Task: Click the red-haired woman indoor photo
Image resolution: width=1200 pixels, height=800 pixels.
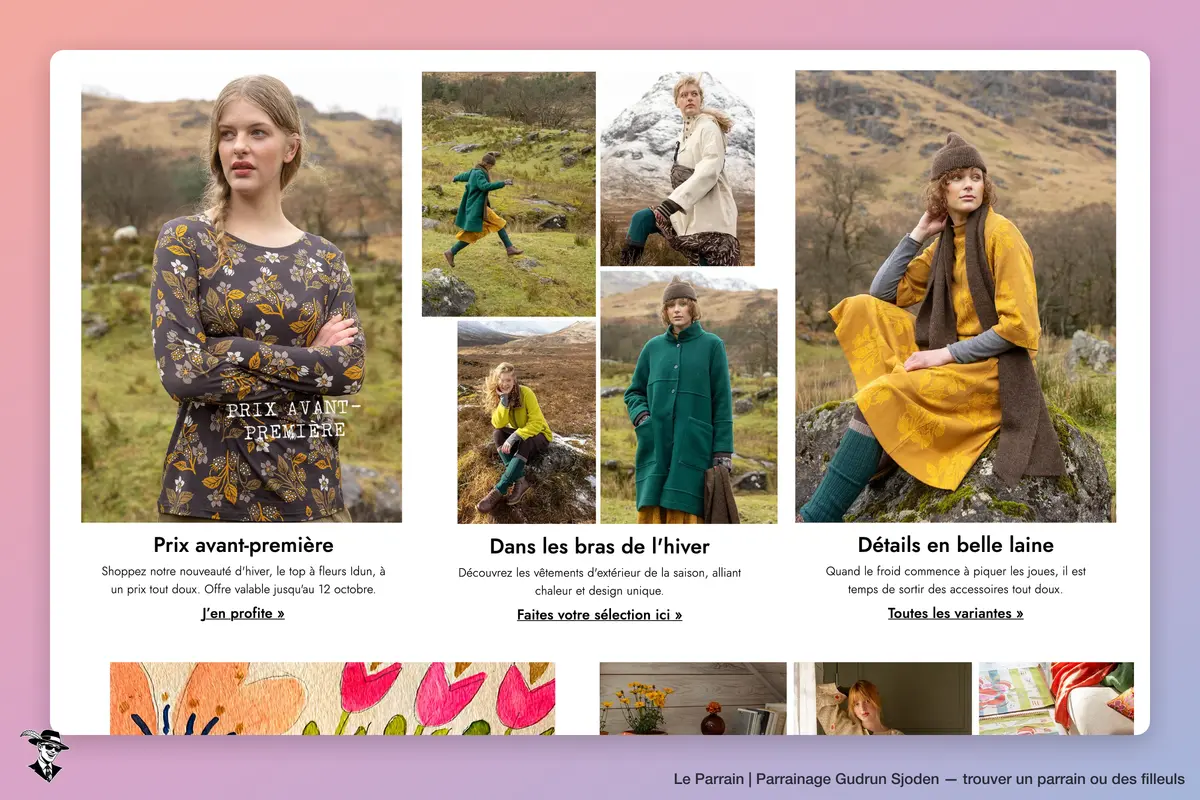Action: click(883, 698)
